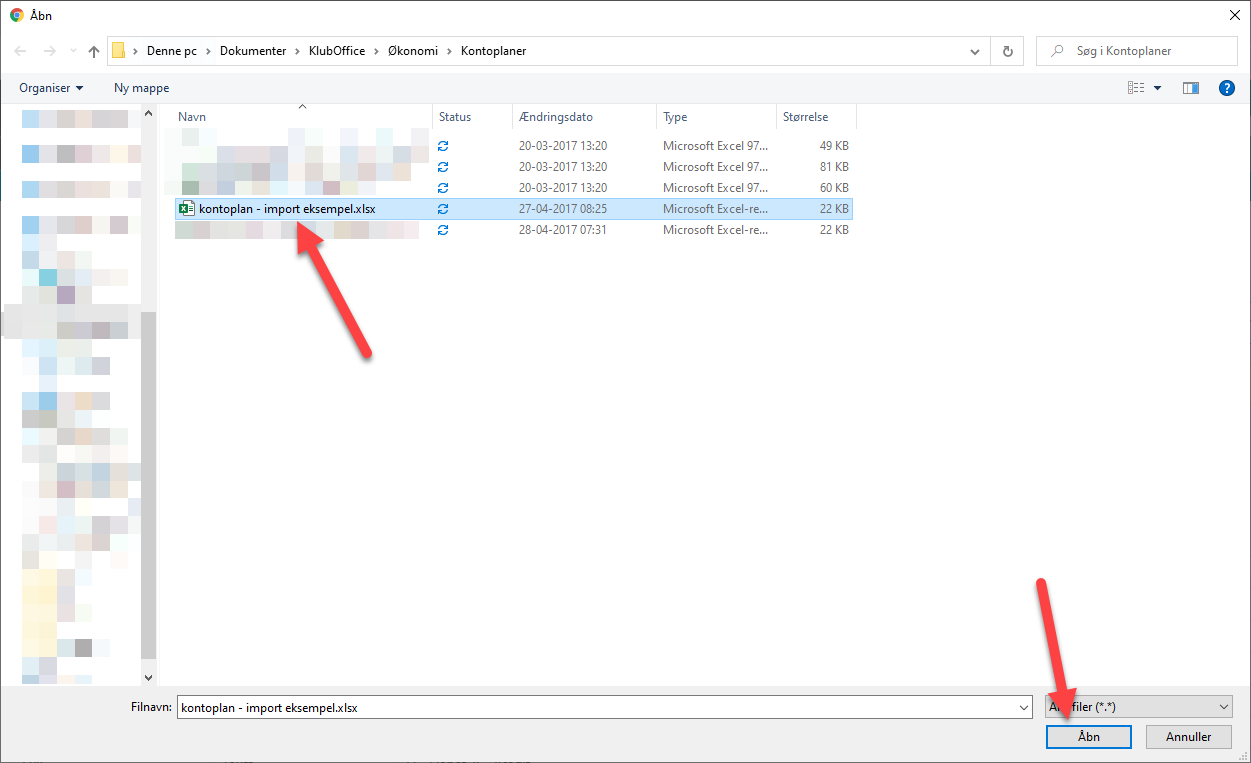The width and height of the screenshot is (1251, 763).
Task: Click the Up one level arrow
Action: (94, 51)
